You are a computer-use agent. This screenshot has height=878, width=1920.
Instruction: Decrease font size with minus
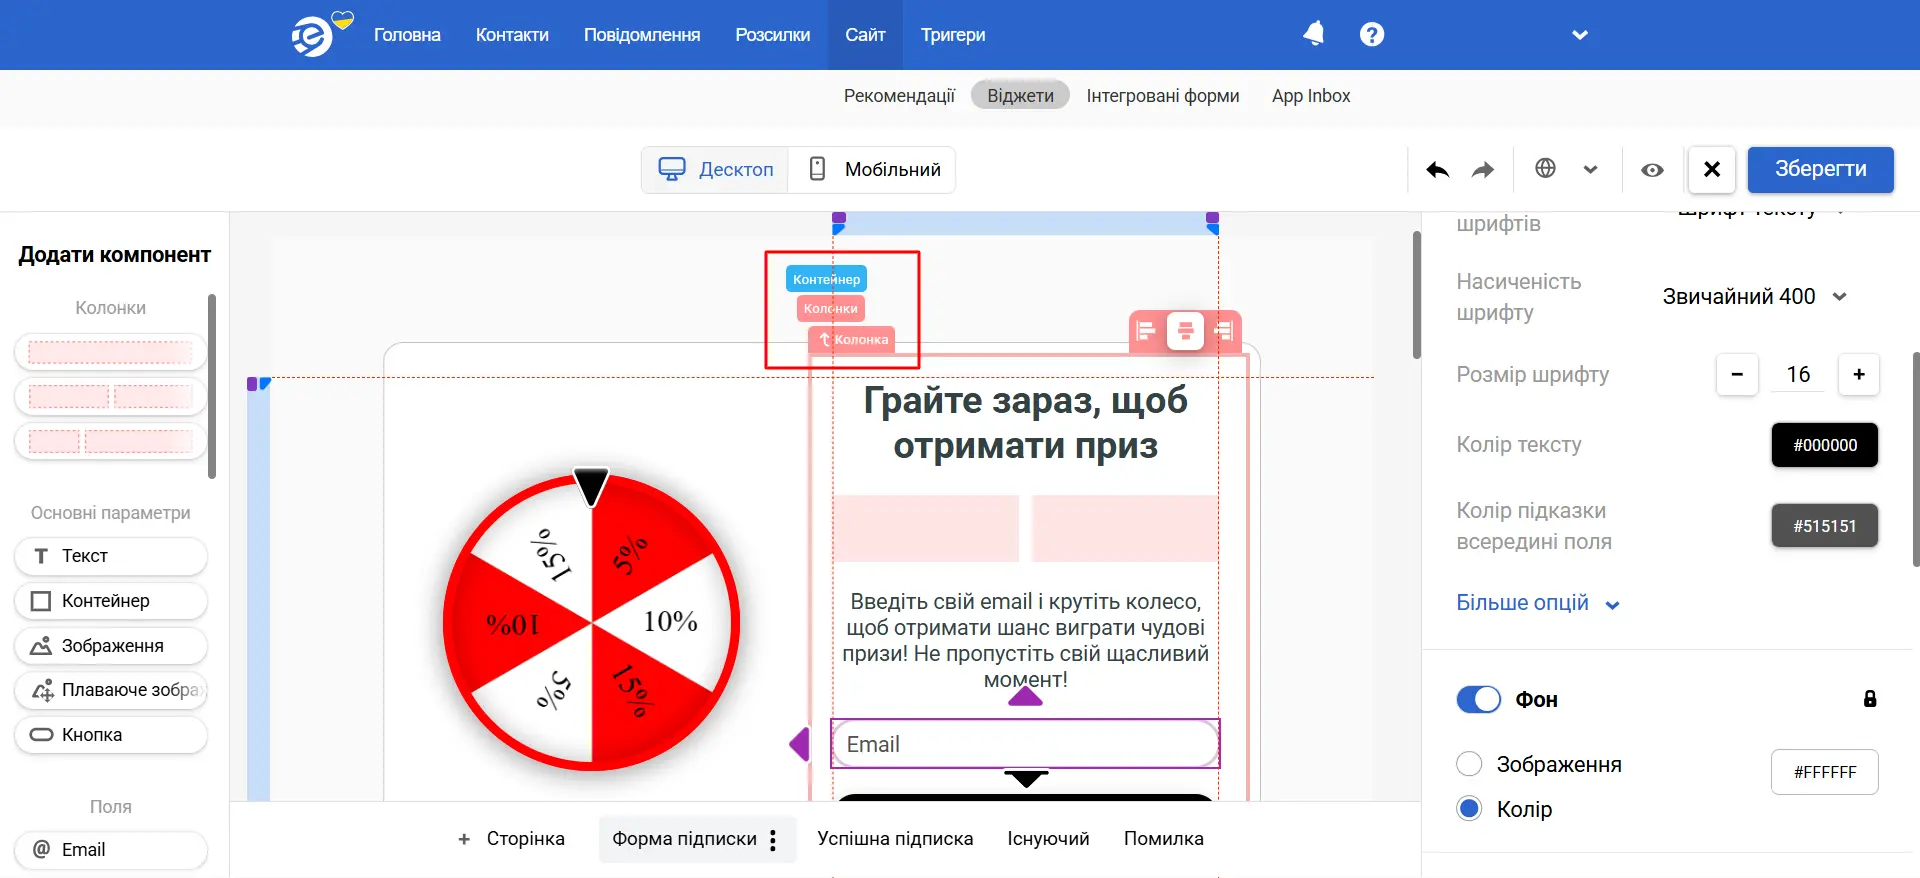click(x=1737, y=374)
